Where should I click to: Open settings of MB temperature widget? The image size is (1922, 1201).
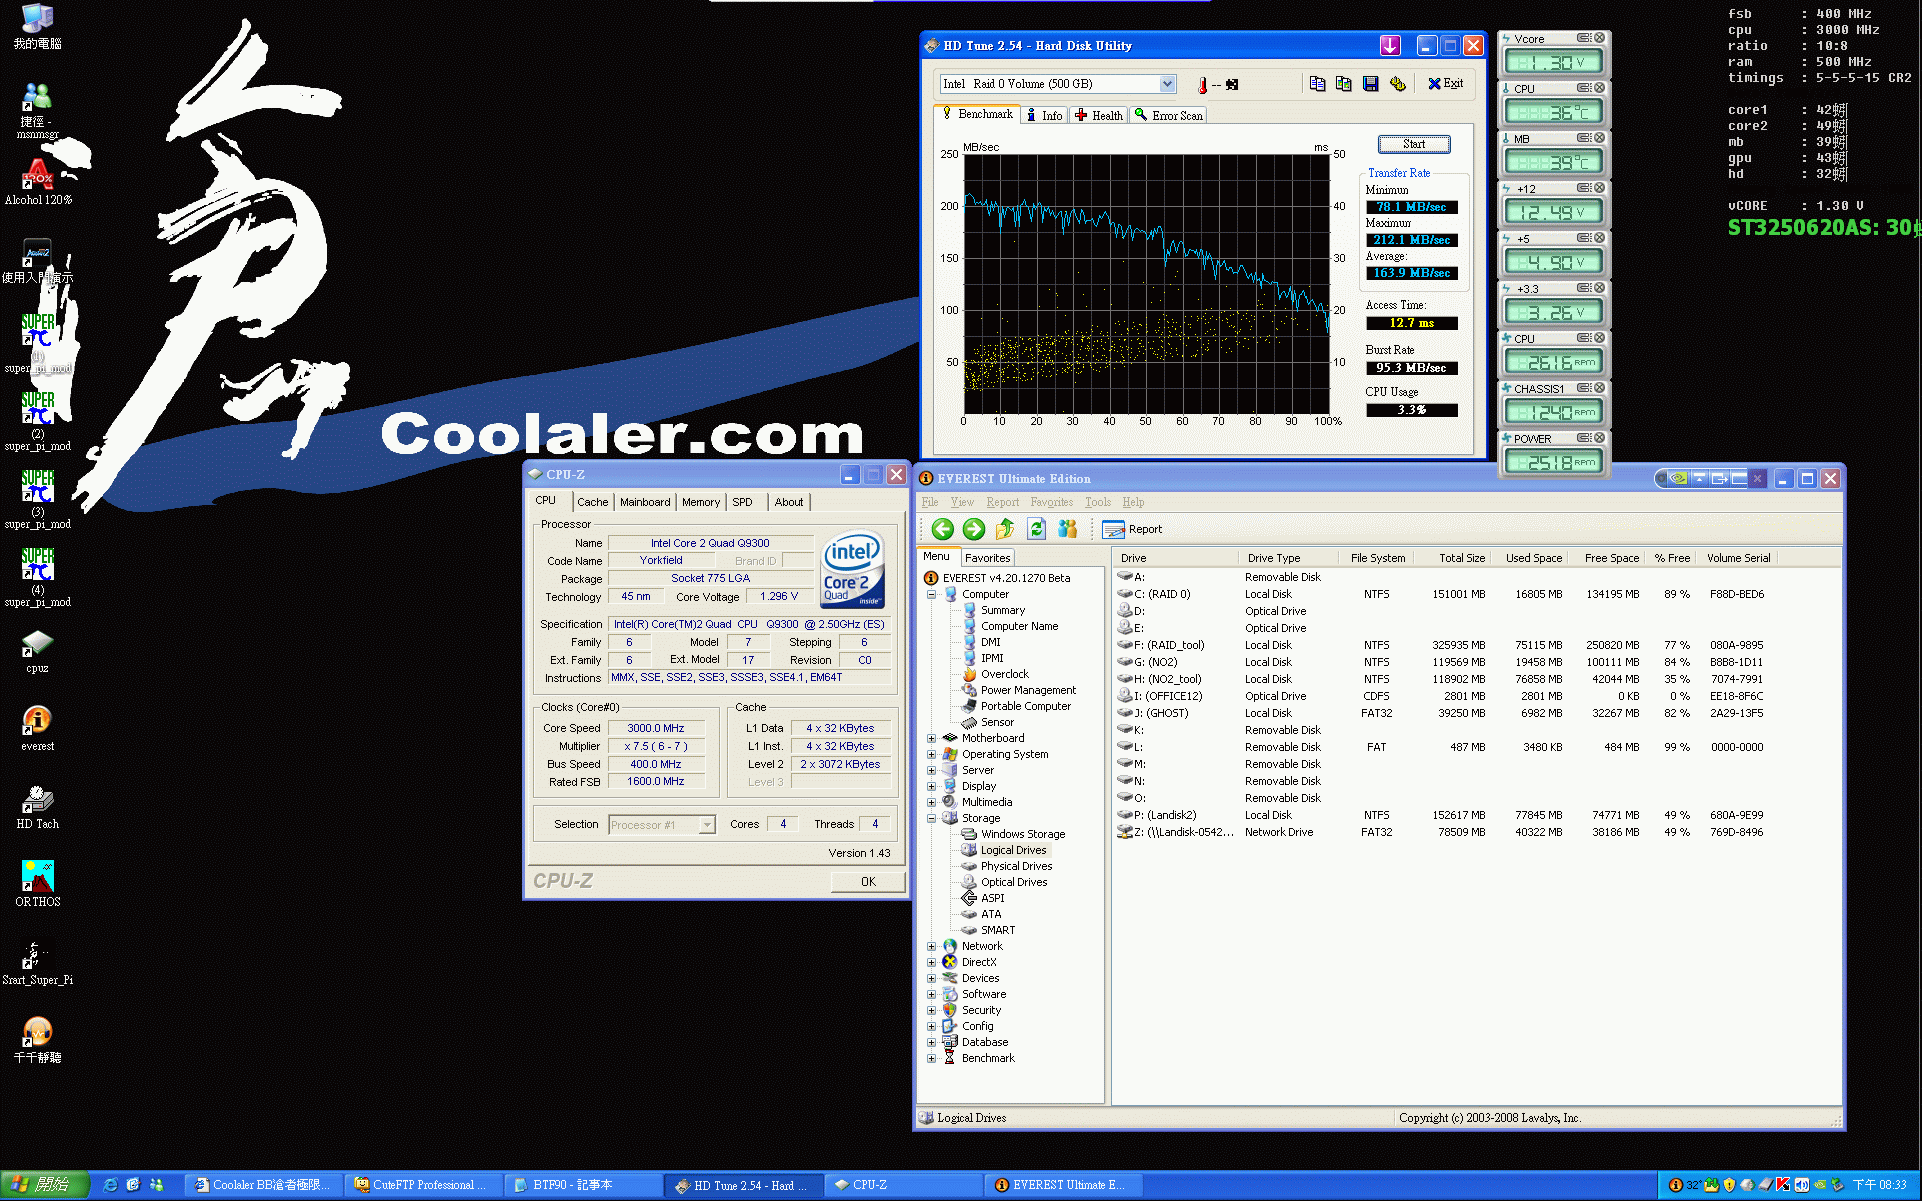click(1584, 138)
